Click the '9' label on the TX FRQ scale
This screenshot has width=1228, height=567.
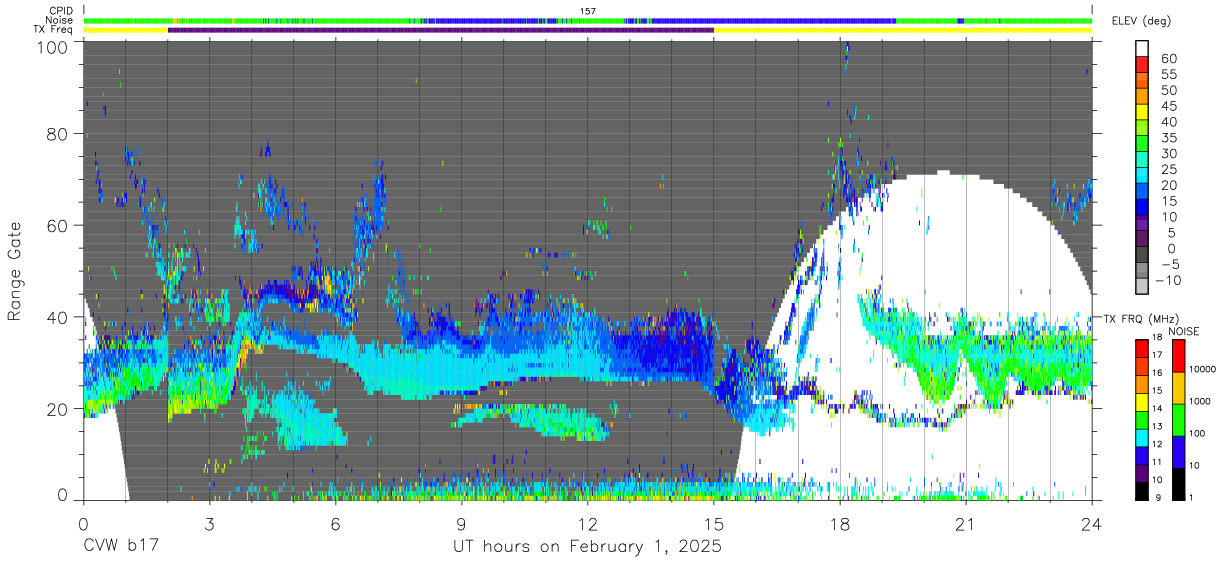click(x=1160, y=497)
